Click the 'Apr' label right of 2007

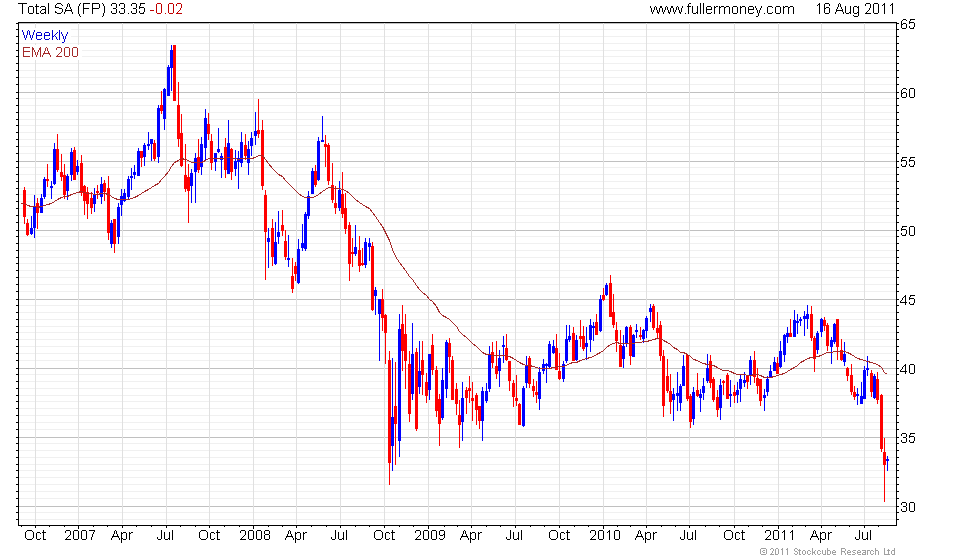(x=121, y=536)
